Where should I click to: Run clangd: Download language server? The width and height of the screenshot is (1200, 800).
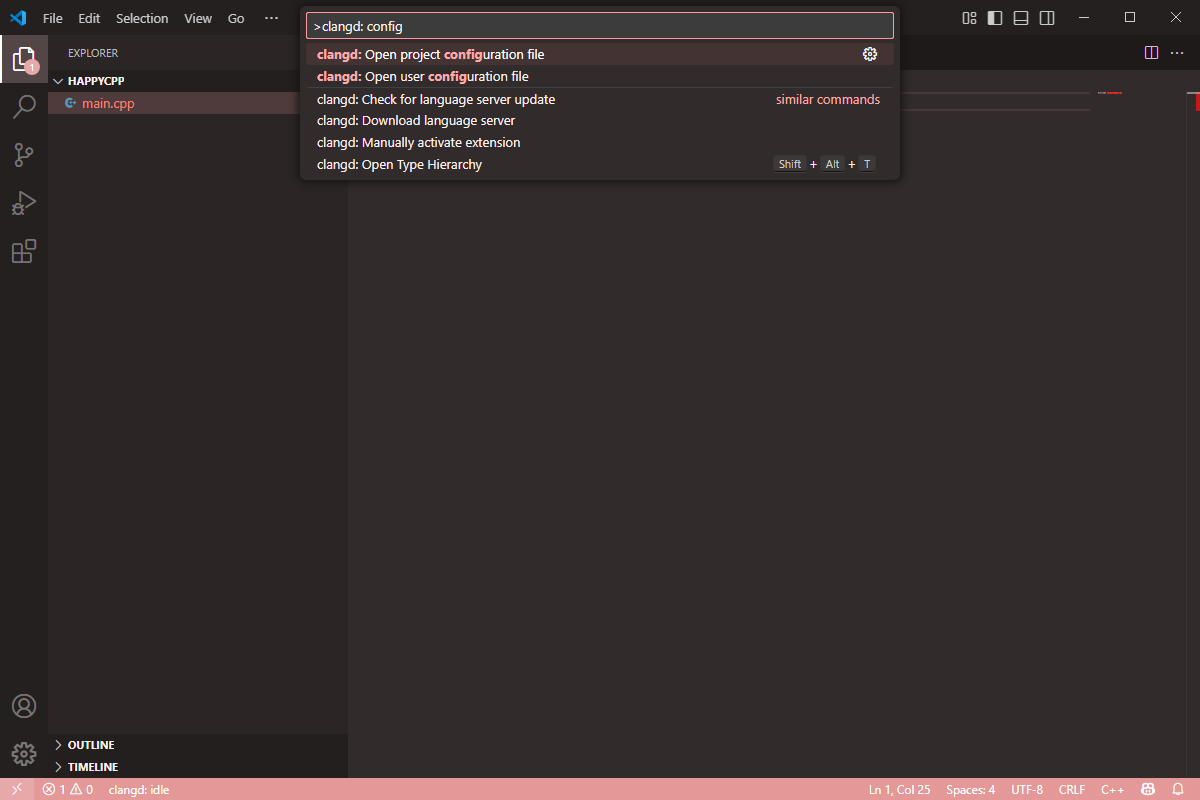click(600, 120)
